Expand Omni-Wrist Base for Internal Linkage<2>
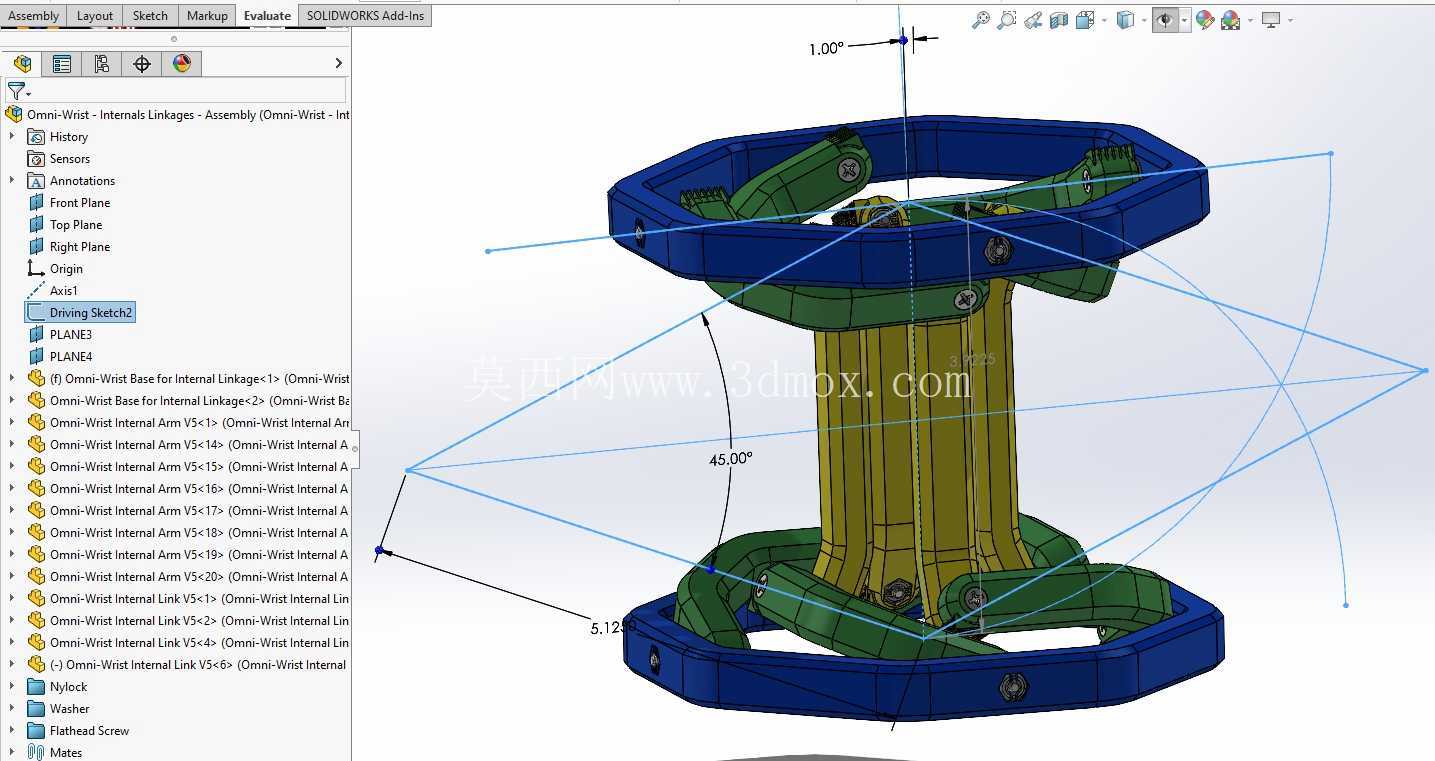 click(12, 401)
